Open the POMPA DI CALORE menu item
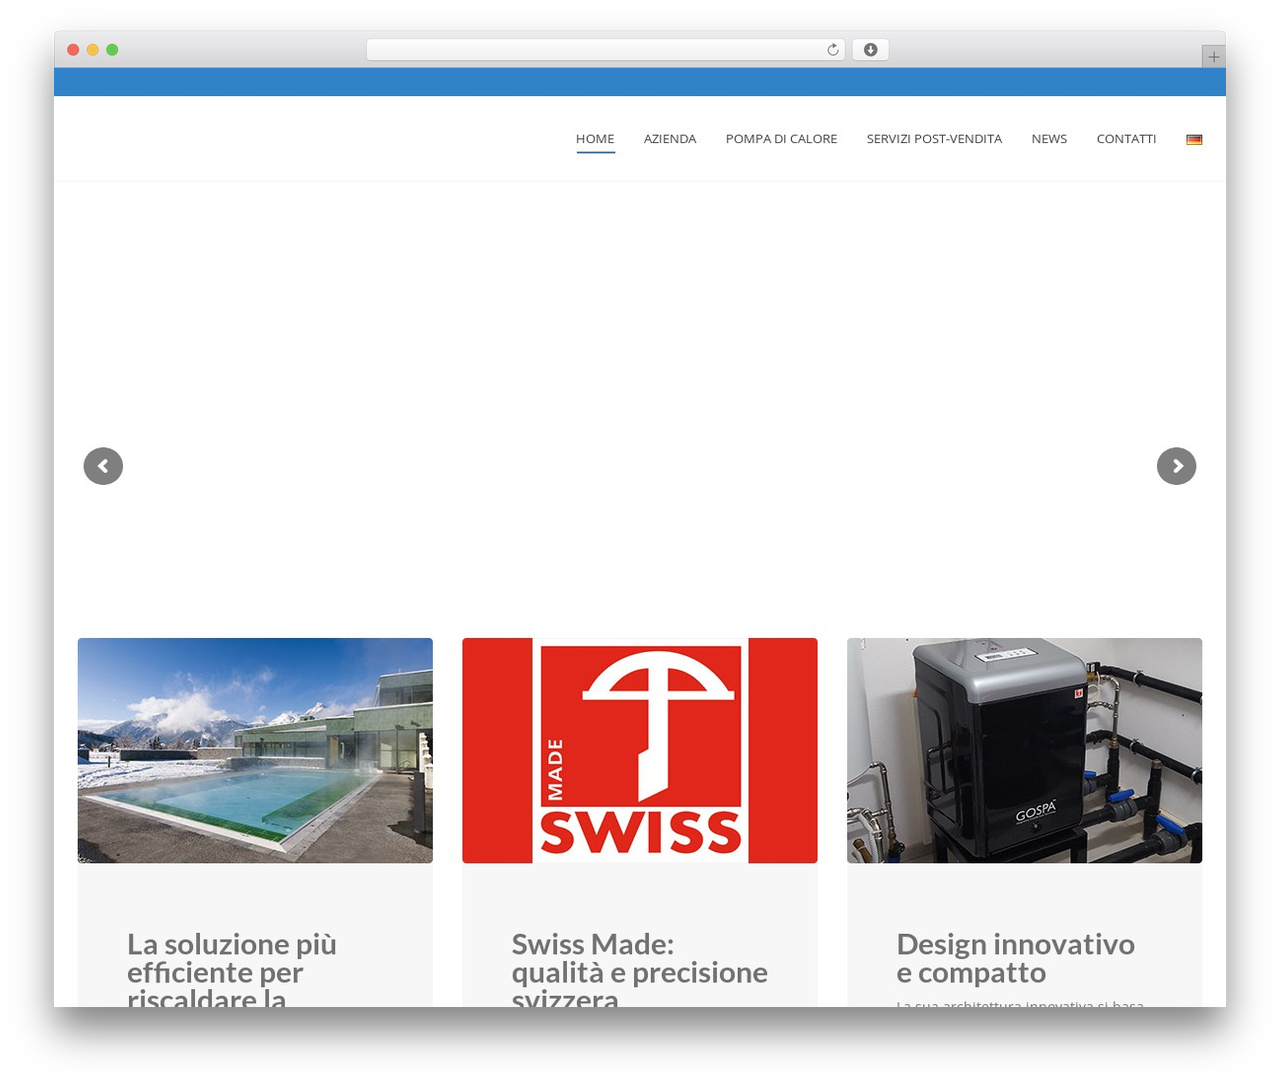 (x=781, y=139)
